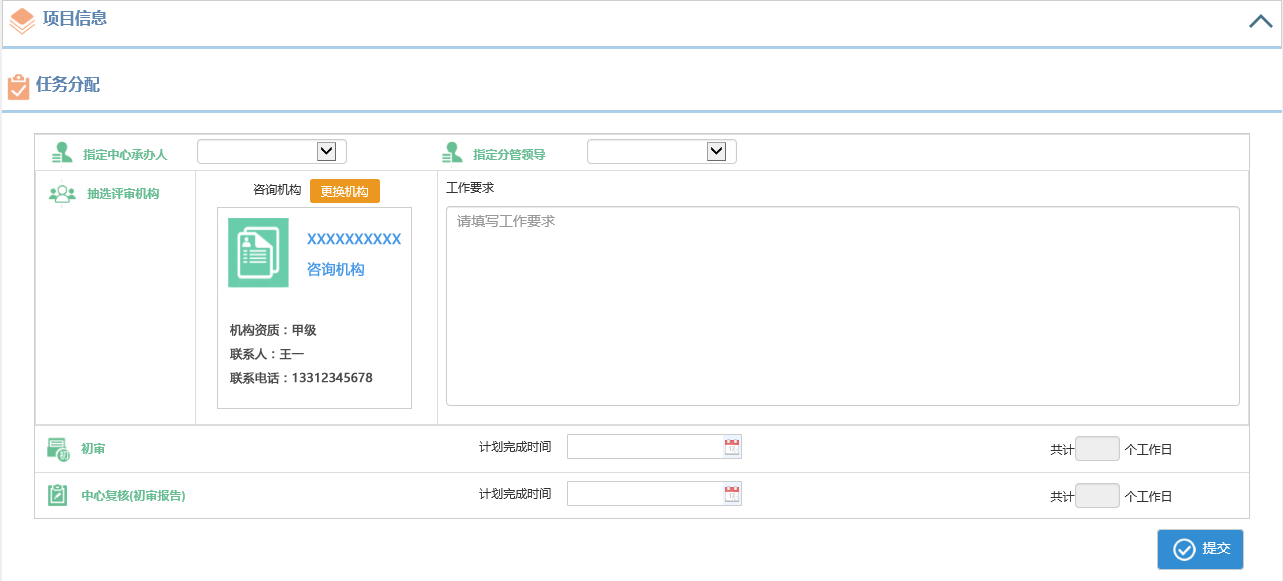Click the 中心复核 working days count box
The height and width of the screenshot is (581, 1283).
pyautogui.click(x=1097, y=496)
